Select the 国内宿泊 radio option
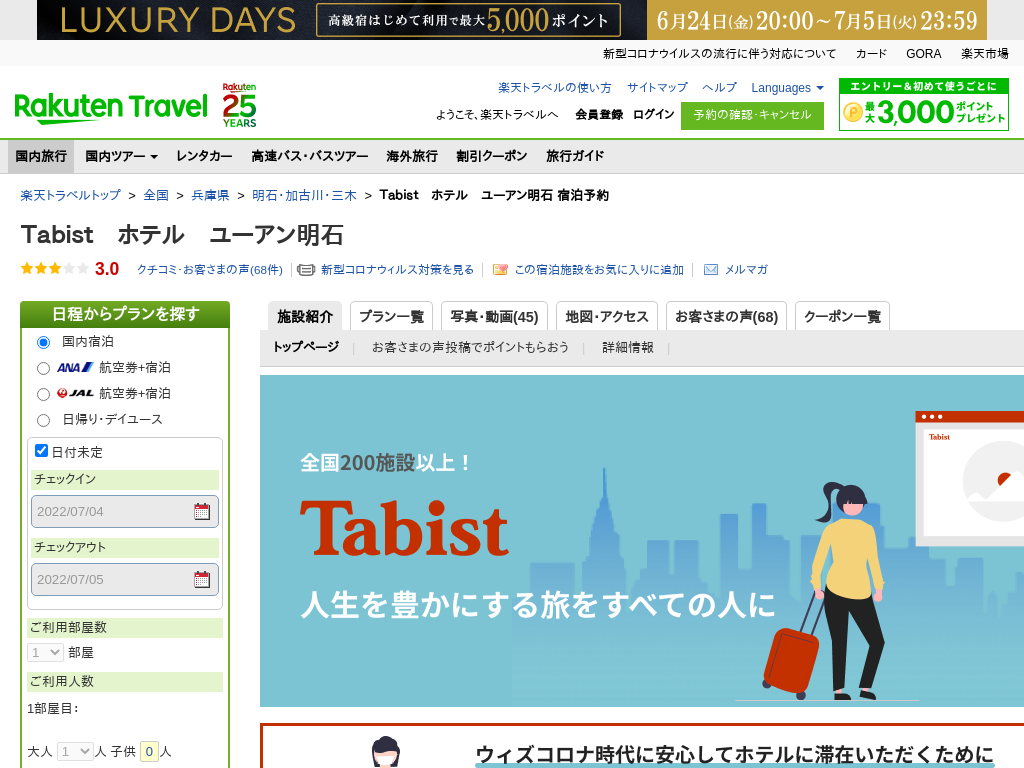Image resolution: width=1024 pixels, height=768 pixels. [x=43, y=342]
